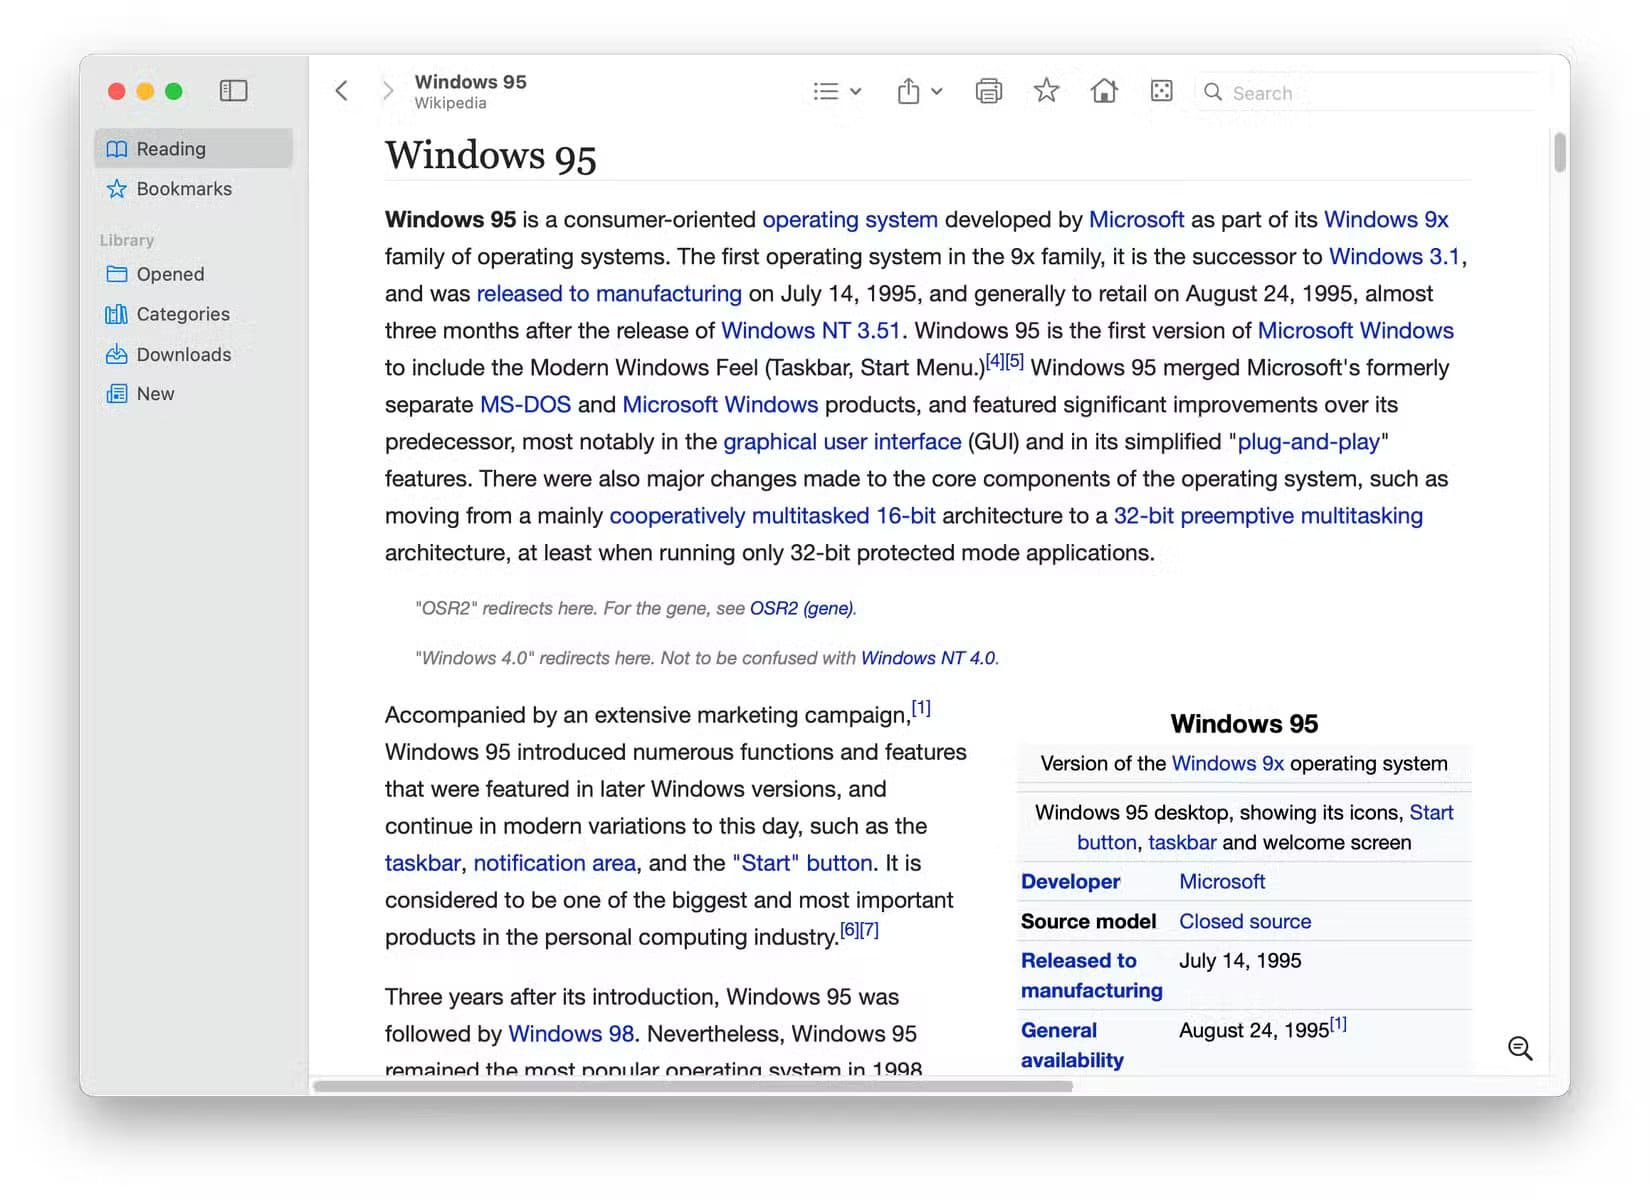The height and width of the screenshot is (1202, 1650).
Task: Click the Reading book icon
Action: (117, 149)
